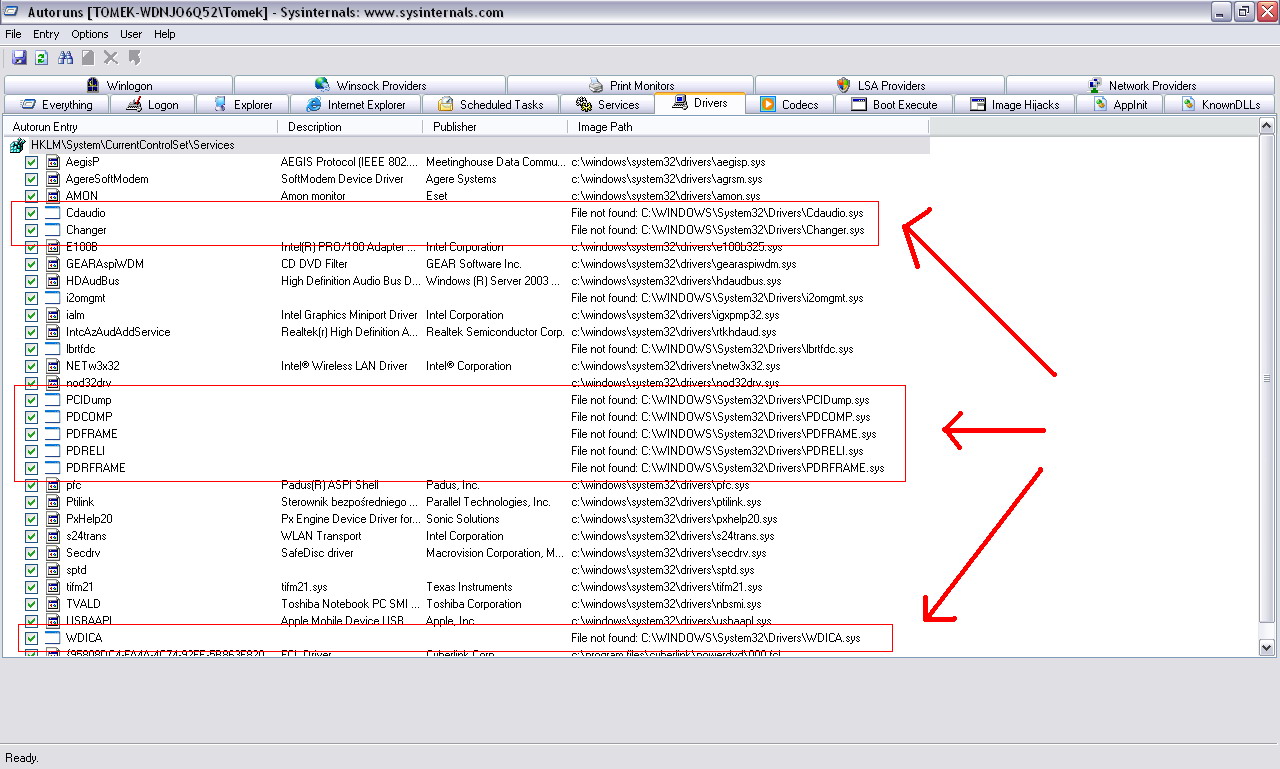Click the driver icon beside TVALD

pos(53,604)
